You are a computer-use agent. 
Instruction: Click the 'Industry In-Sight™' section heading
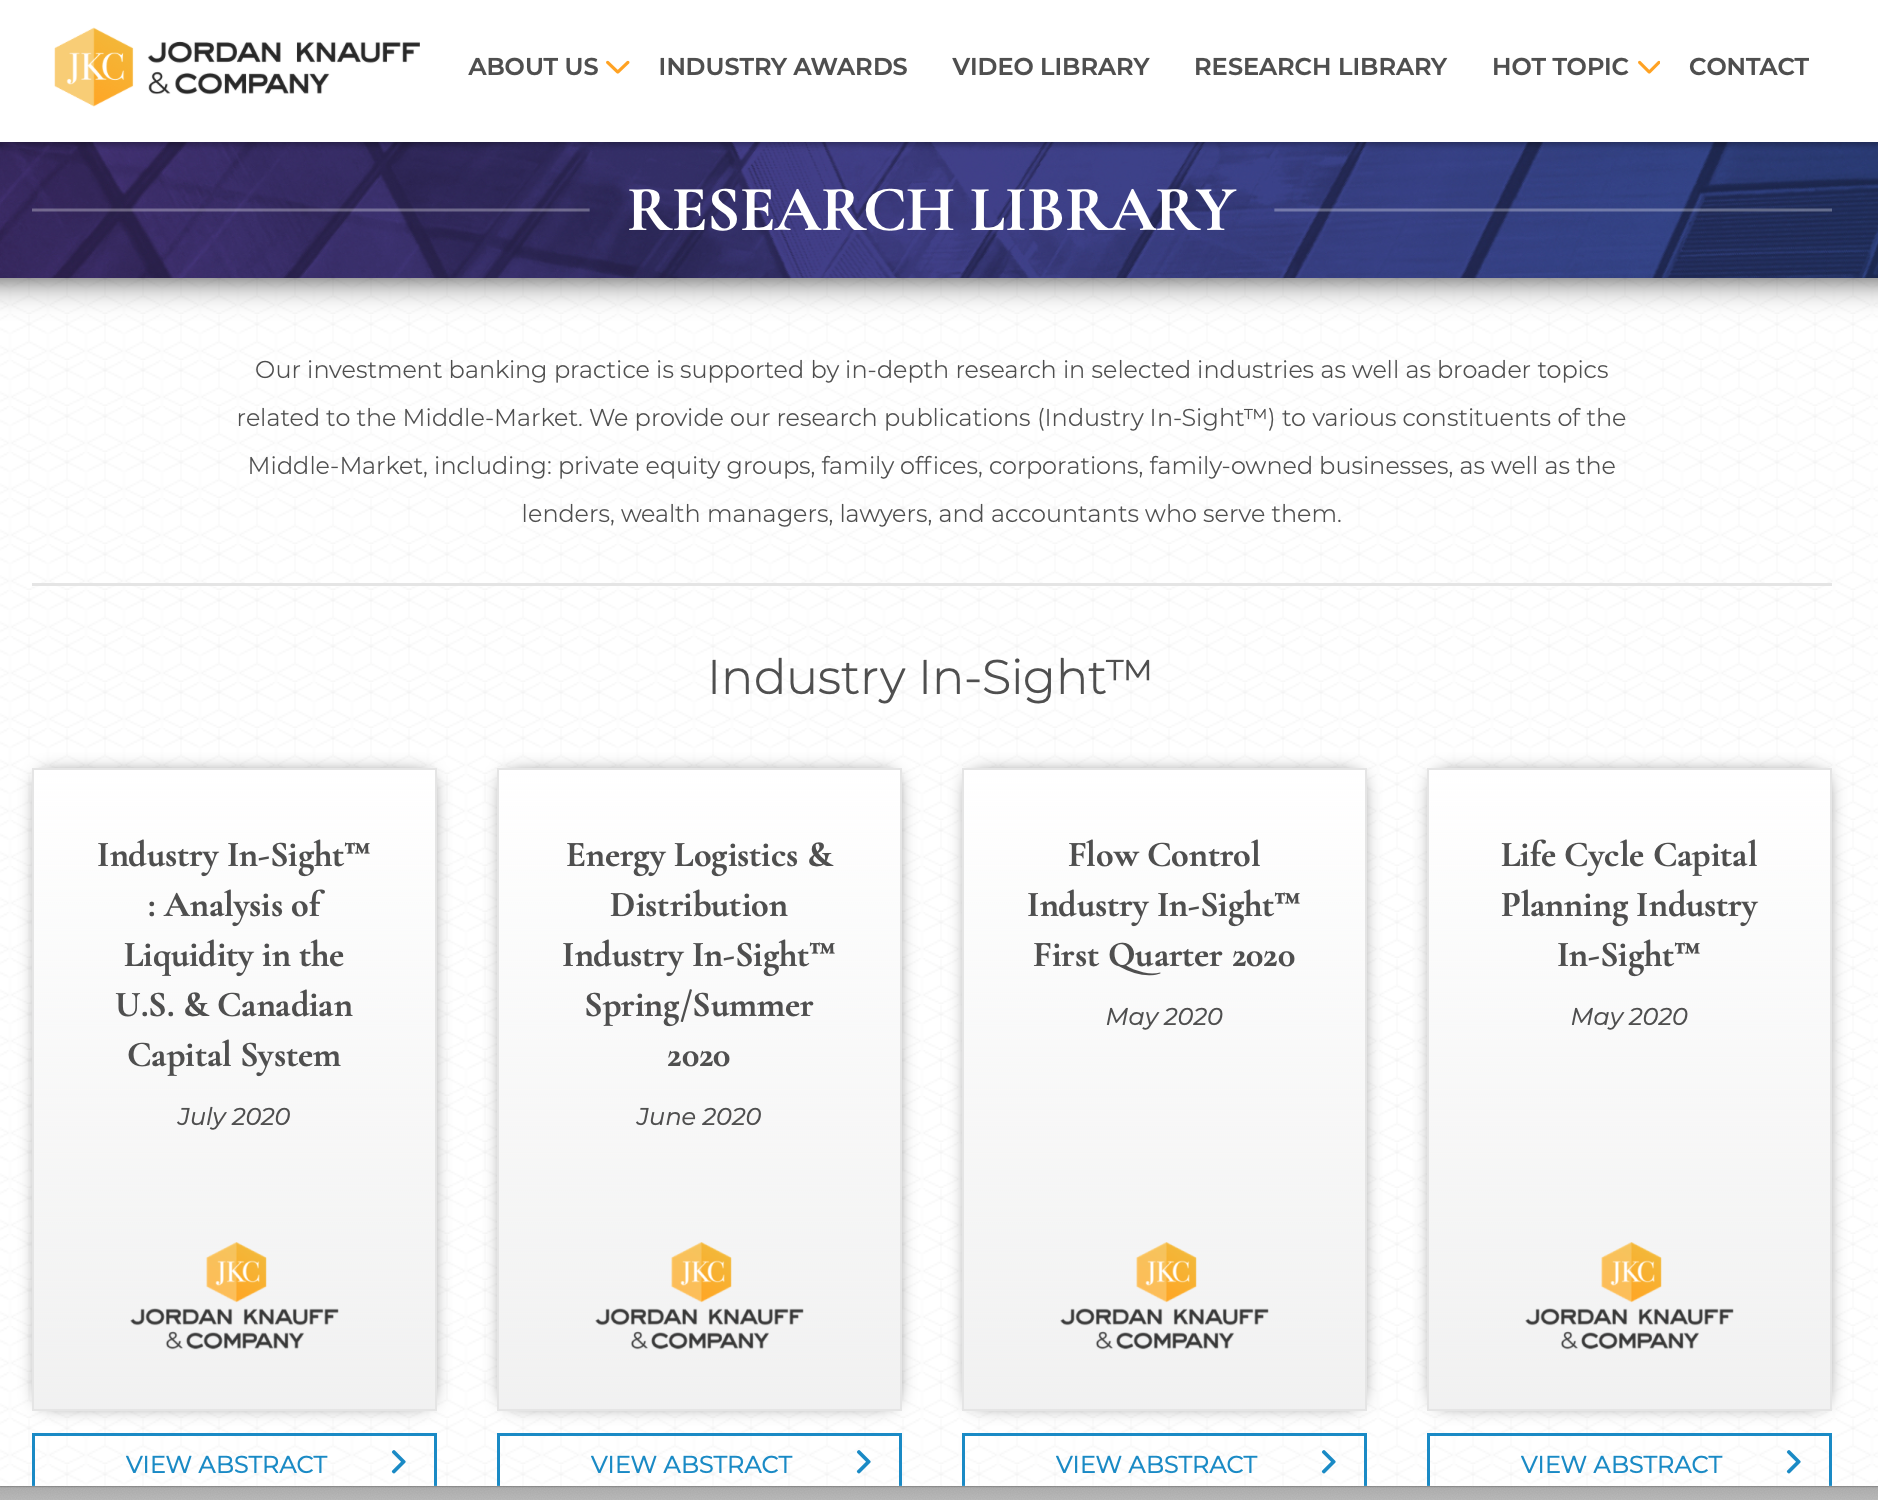[x=930, y=678]
